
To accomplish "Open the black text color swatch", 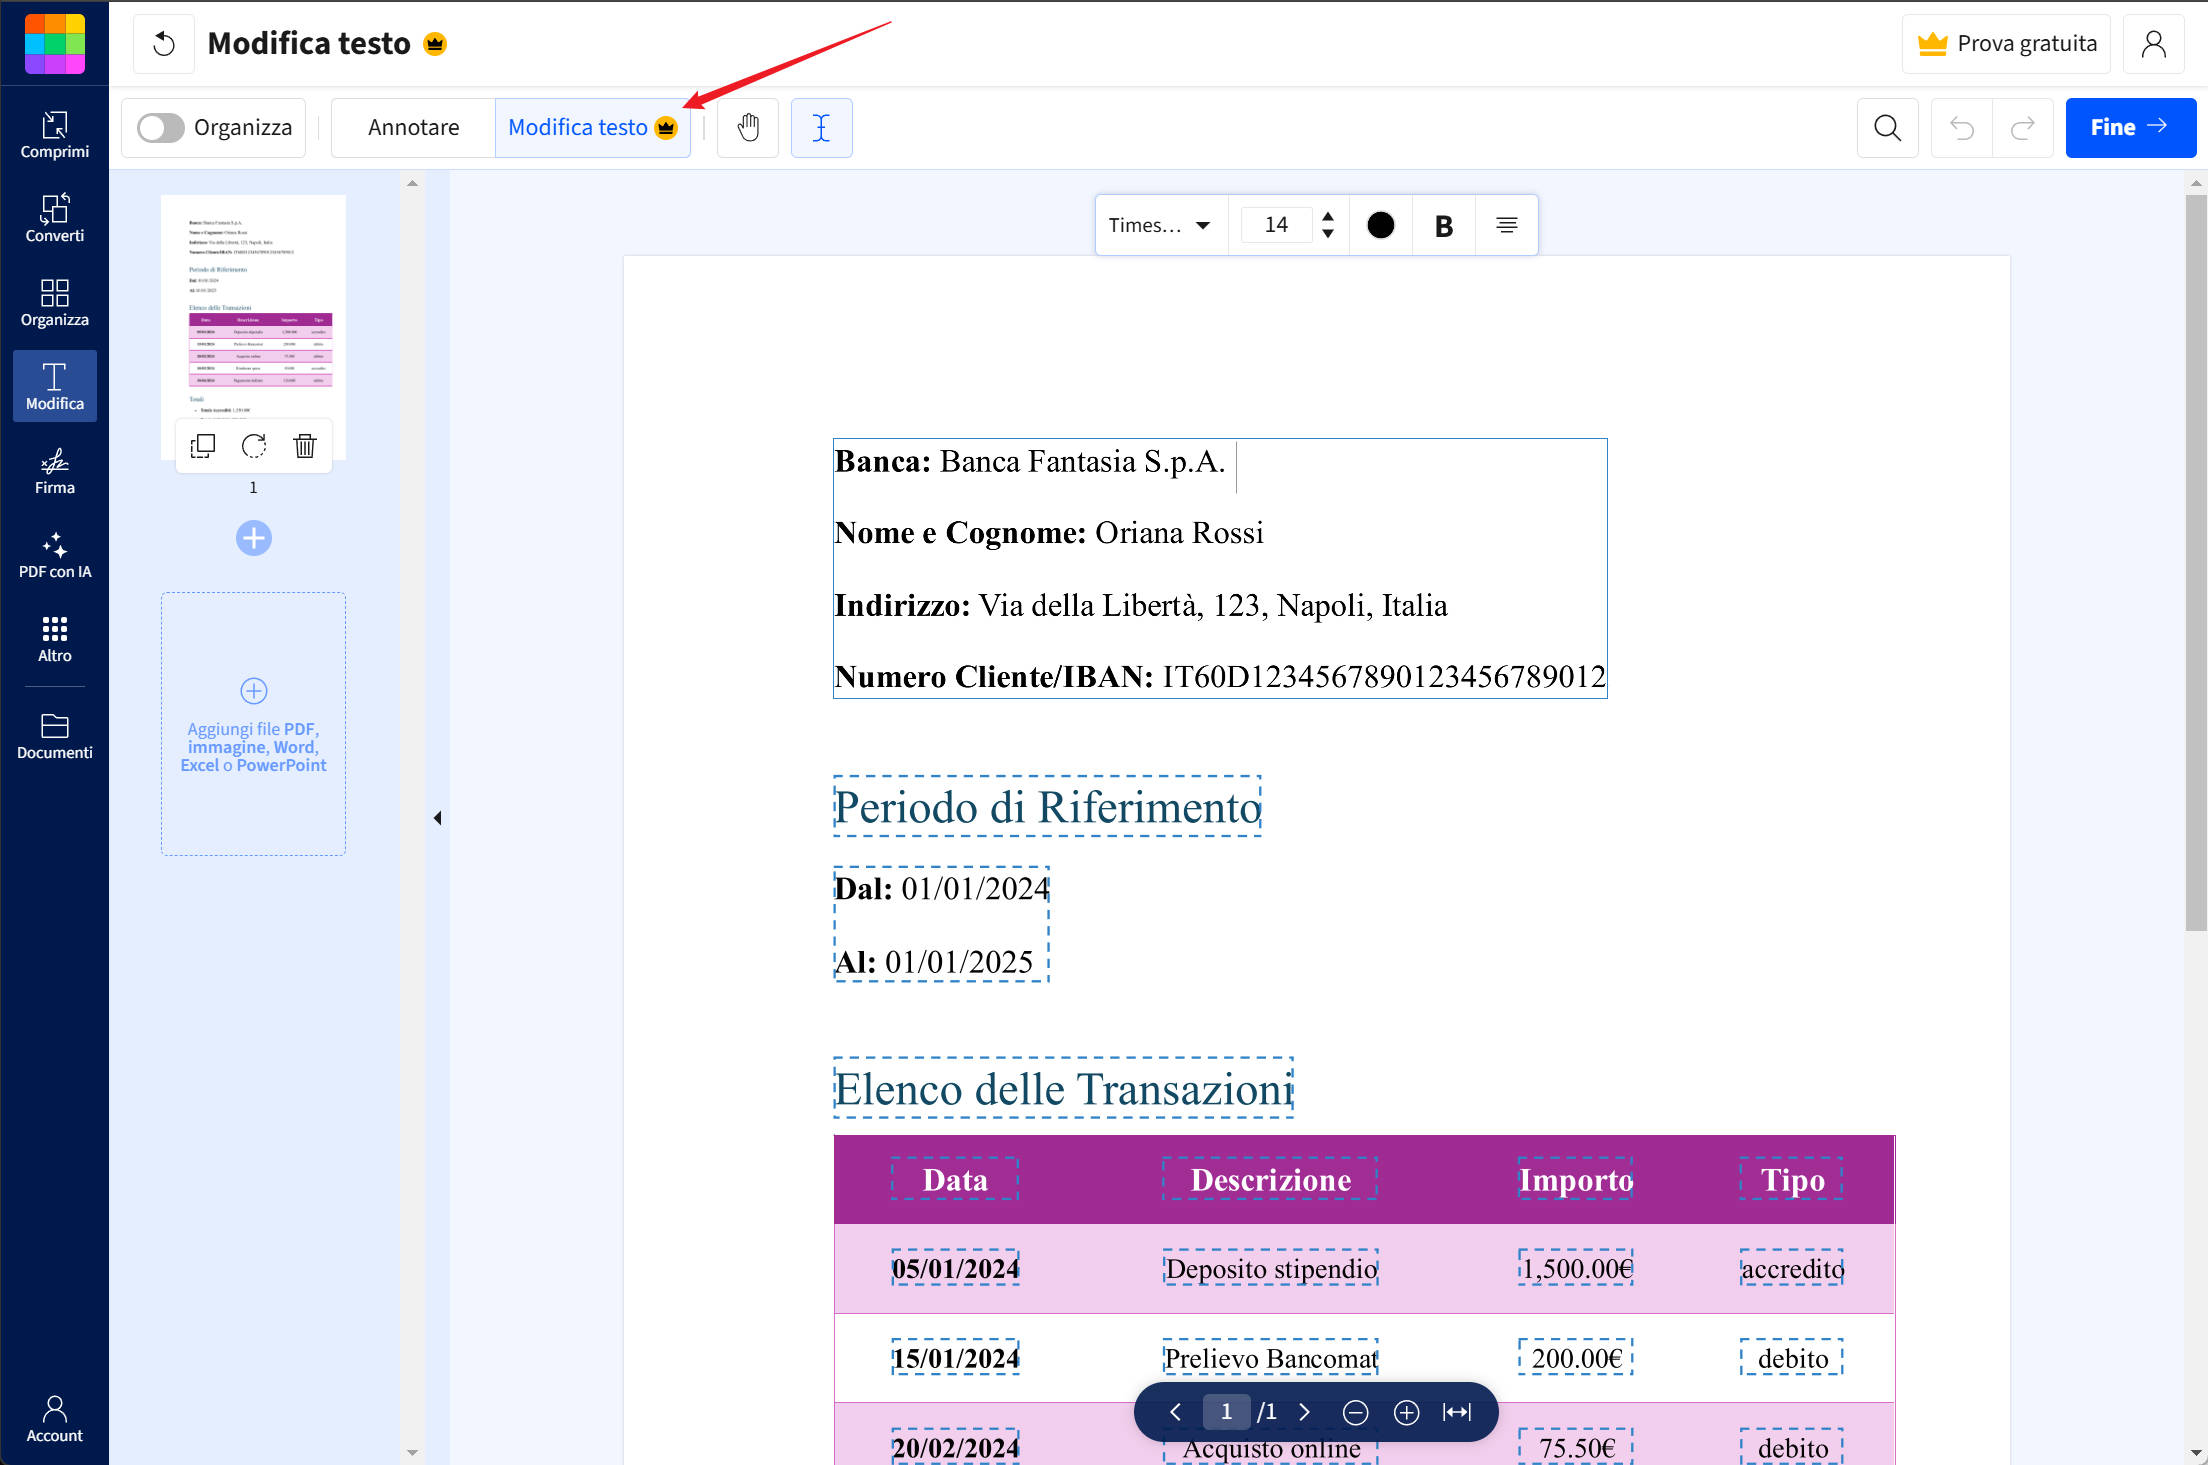I will click(1380, 226).
